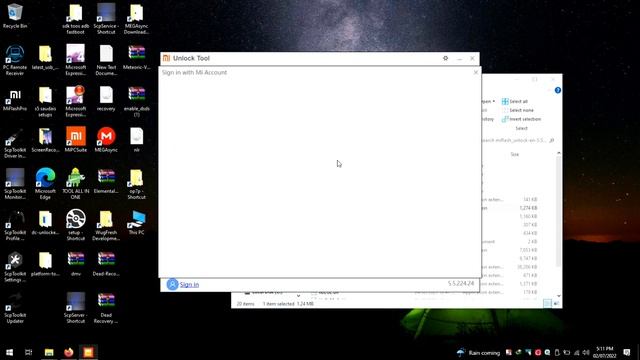
Task: Click the Sign in link
Action: [189, 284]
